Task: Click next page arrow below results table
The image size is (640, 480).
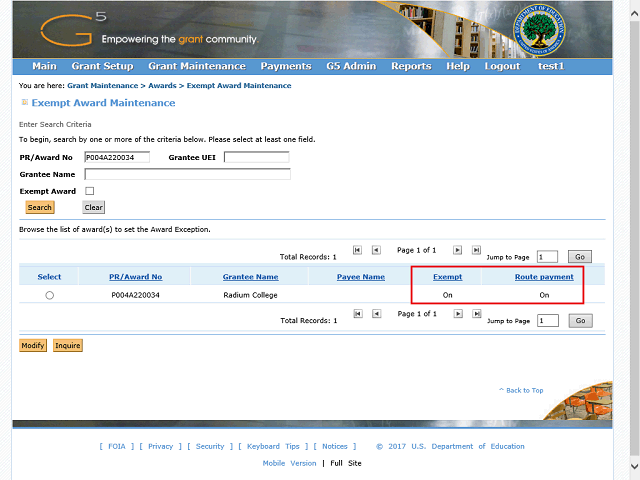Action: pyautogui.click(x=457, y=315)
